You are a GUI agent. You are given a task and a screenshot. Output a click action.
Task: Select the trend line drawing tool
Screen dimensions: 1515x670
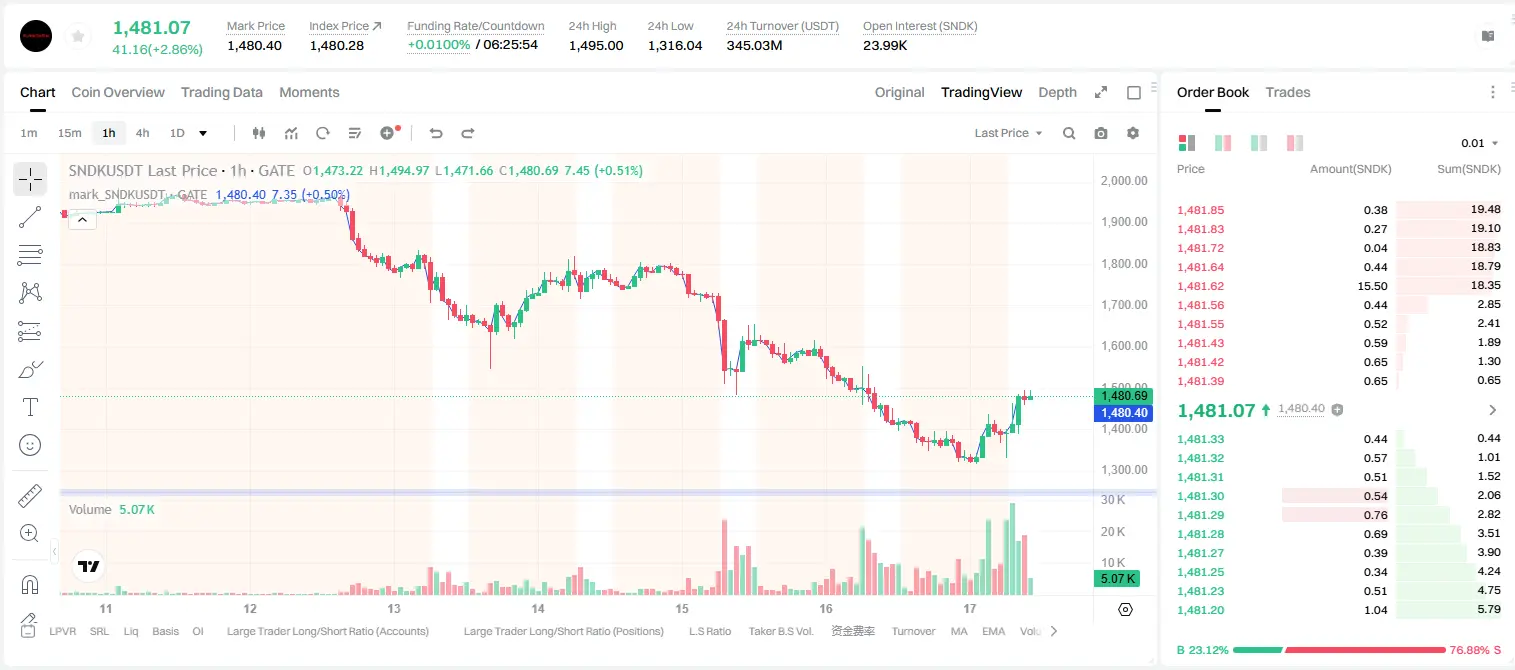point(30,217)
